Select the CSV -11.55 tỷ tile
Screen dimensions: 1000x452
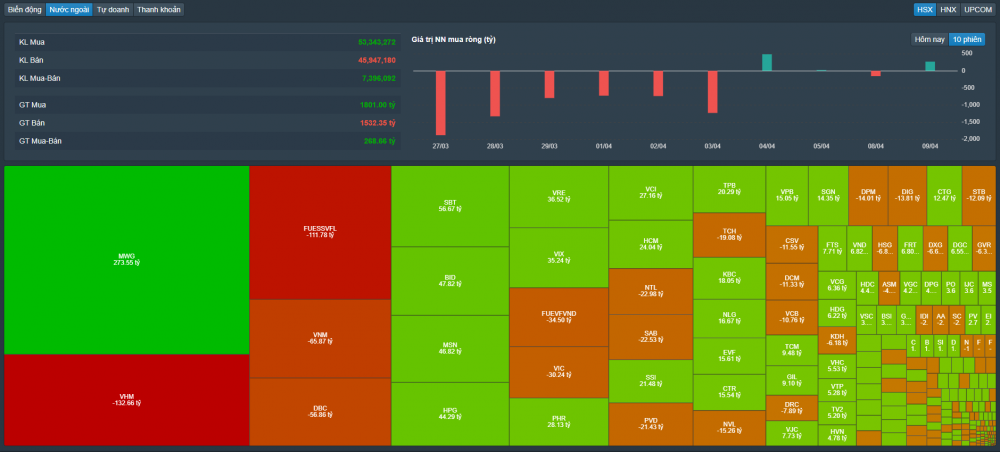click(791, 244)
